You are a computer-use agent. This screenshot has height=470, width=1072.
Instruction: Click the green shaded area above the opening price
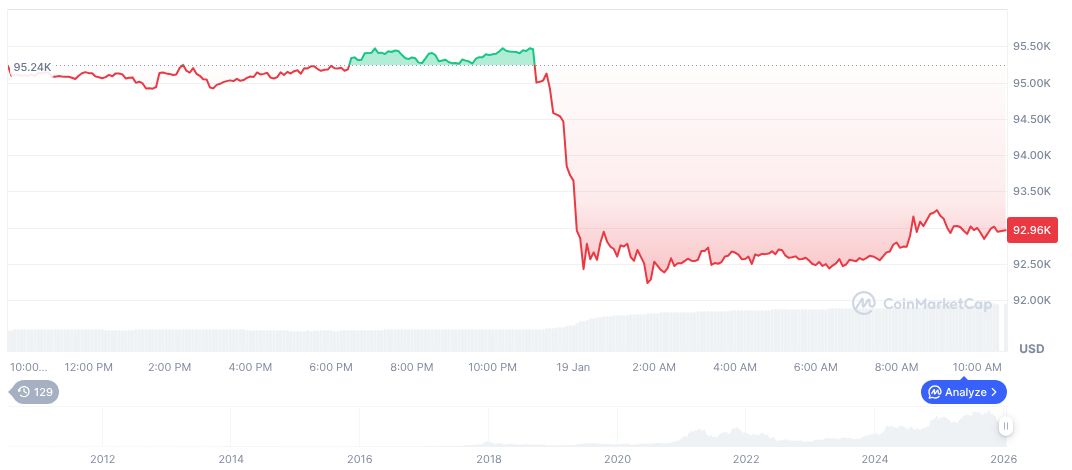point(440,58)
